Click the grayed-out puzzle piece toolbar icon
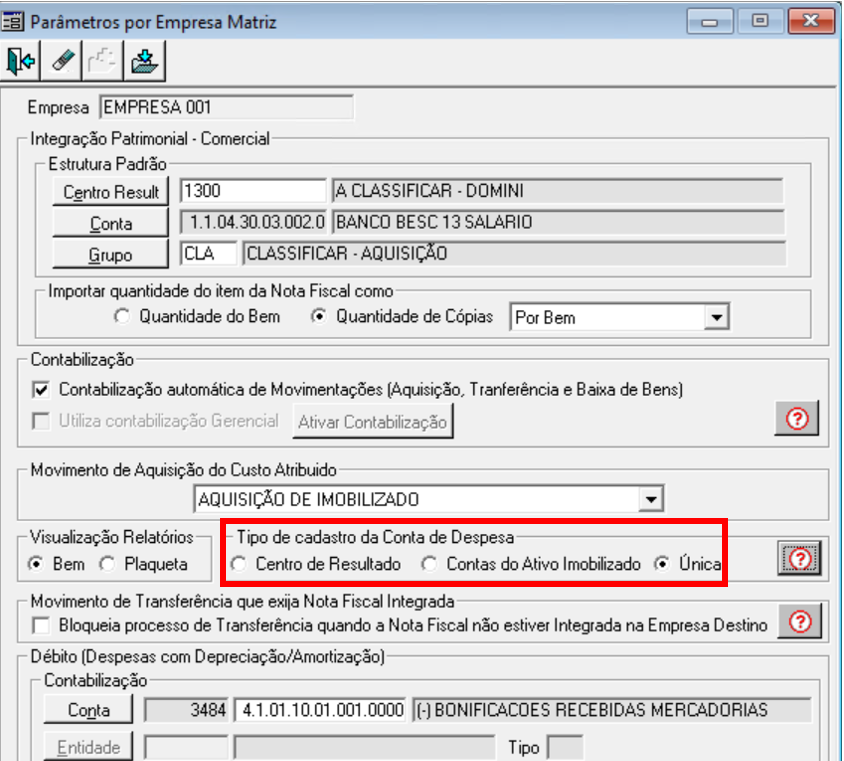844x761 pixels. pyautogui.click(x=102, y=61)
